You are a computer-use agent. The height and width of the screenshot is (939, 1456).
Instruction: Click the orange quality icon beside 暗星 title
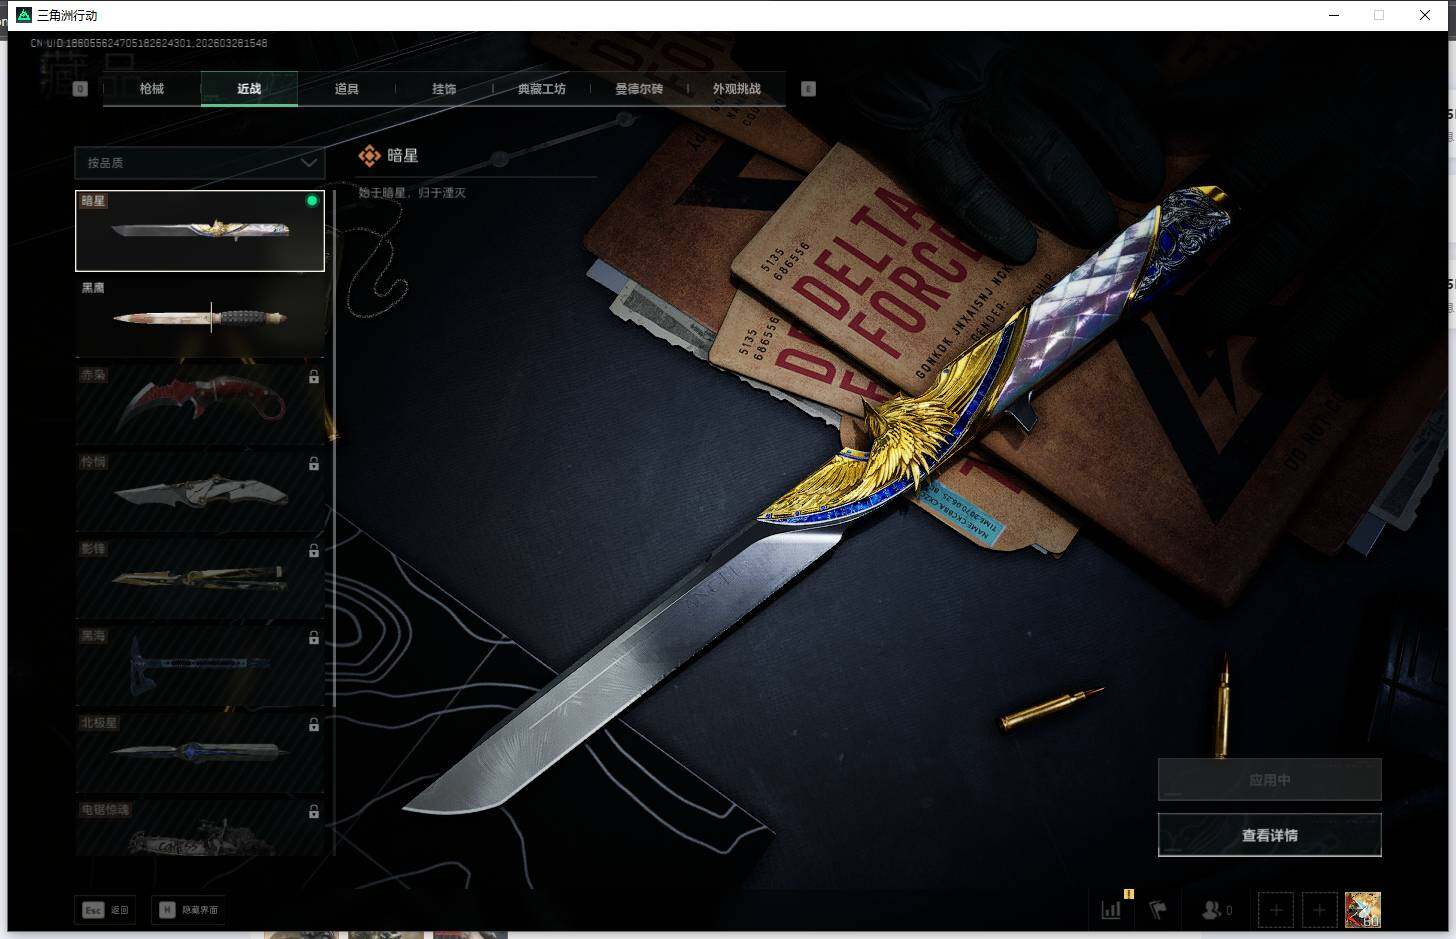point(370,156)
